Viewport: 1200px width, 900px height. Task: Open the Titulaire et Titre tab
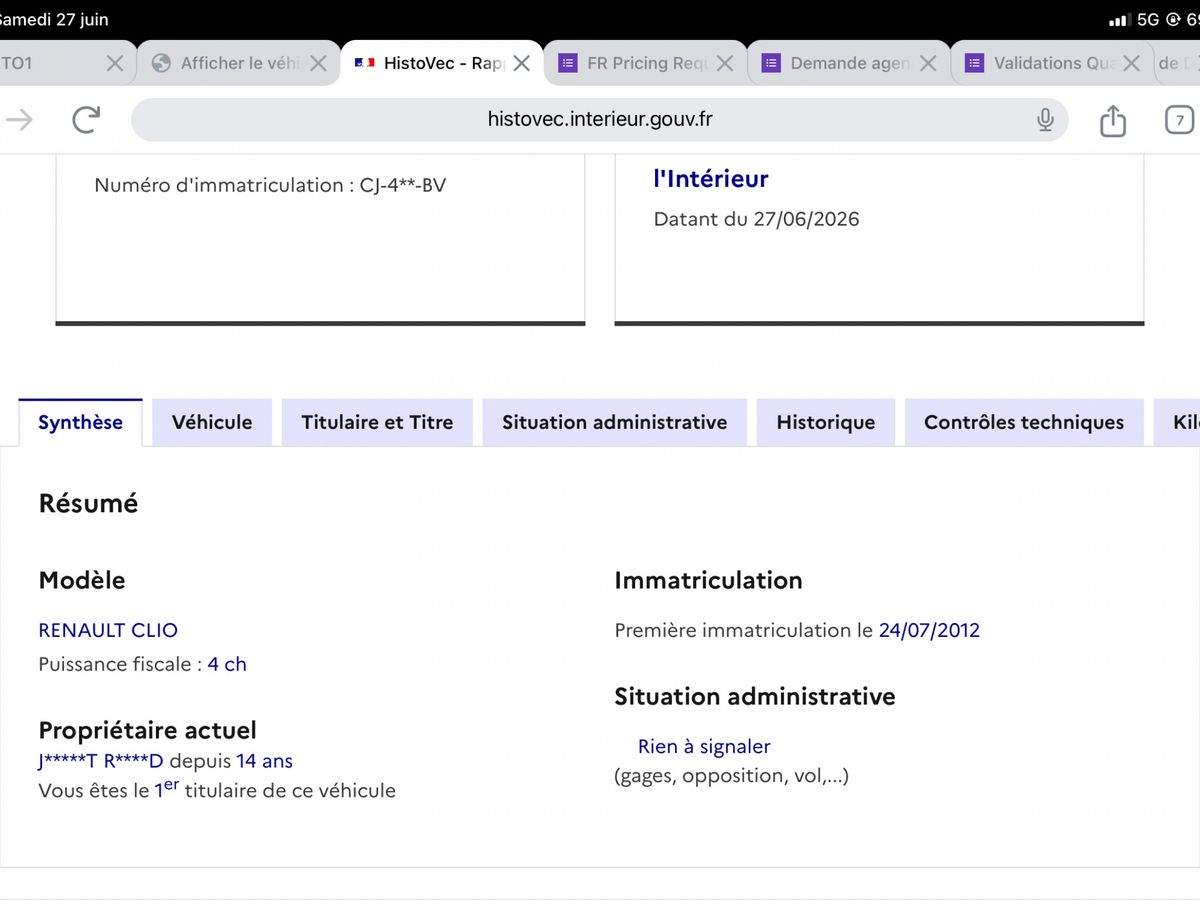point(377,422)
